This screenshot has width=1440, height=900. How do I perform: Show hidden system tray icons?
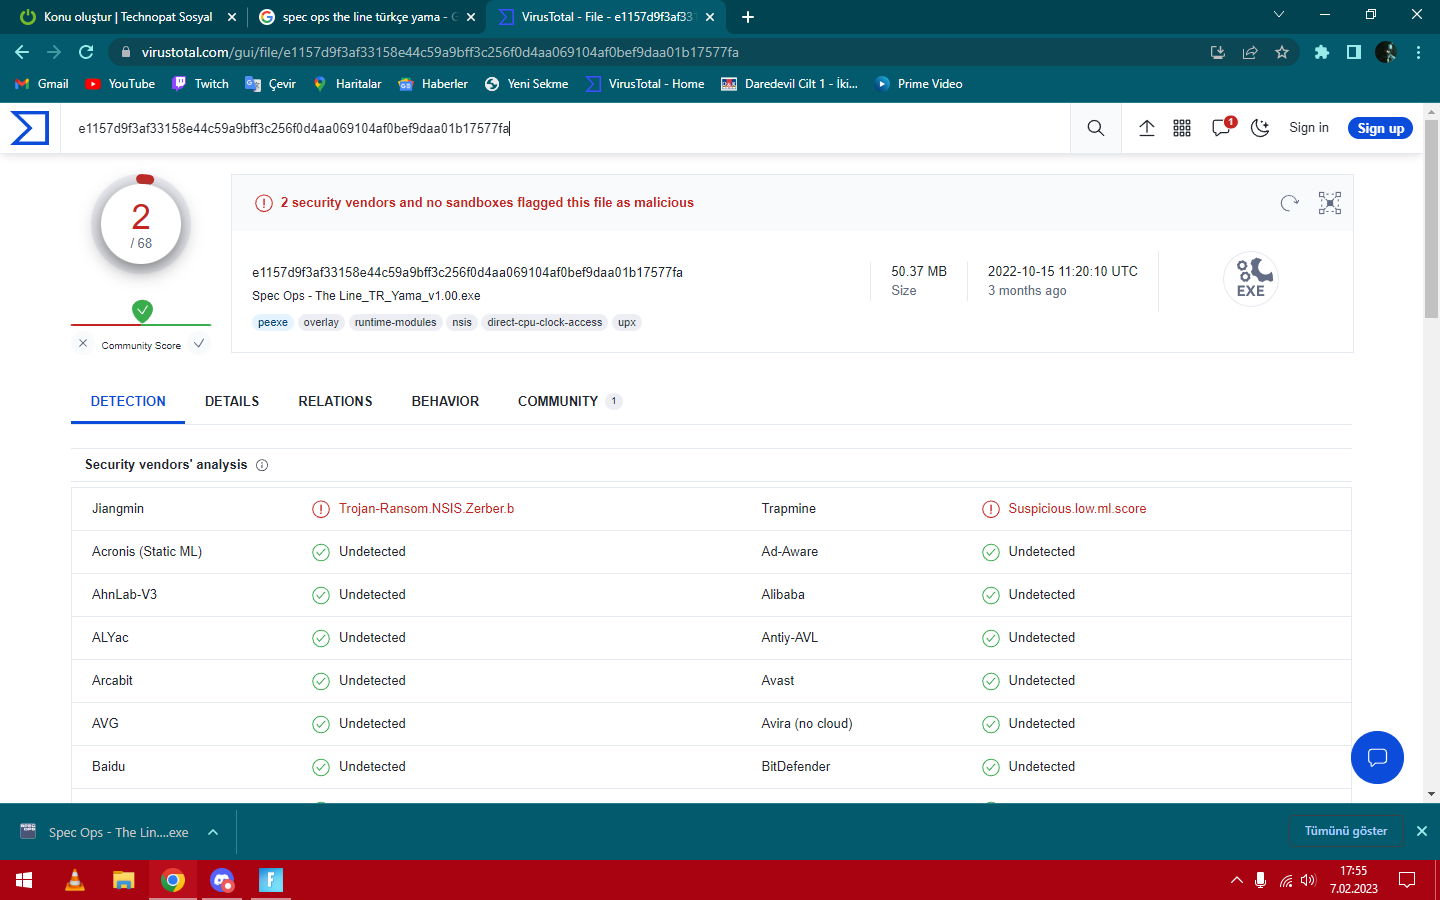(1237, 880)
